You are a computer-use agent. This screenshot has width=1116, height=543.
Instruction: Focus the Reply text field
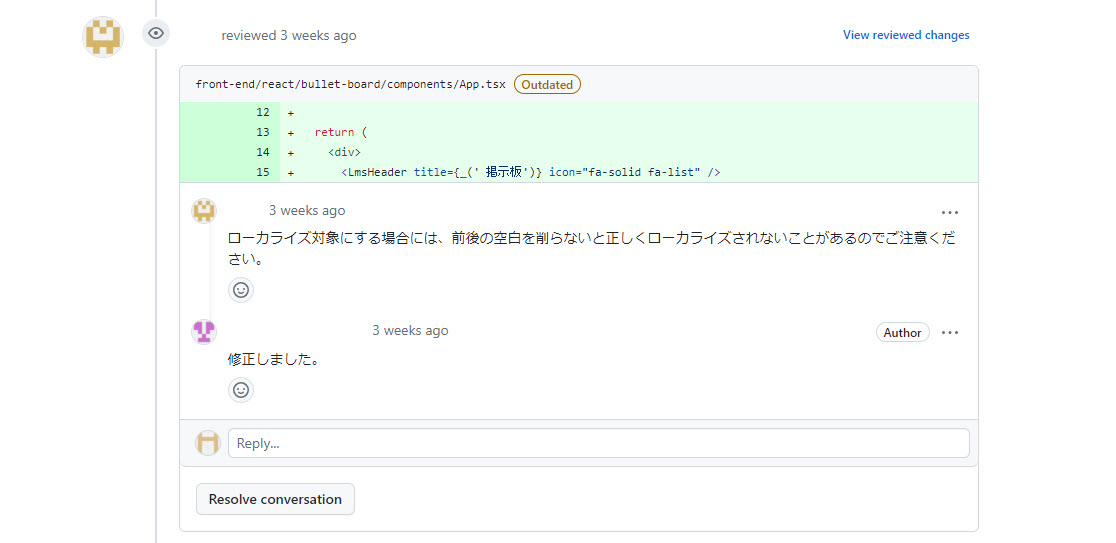tap(598, 443)
